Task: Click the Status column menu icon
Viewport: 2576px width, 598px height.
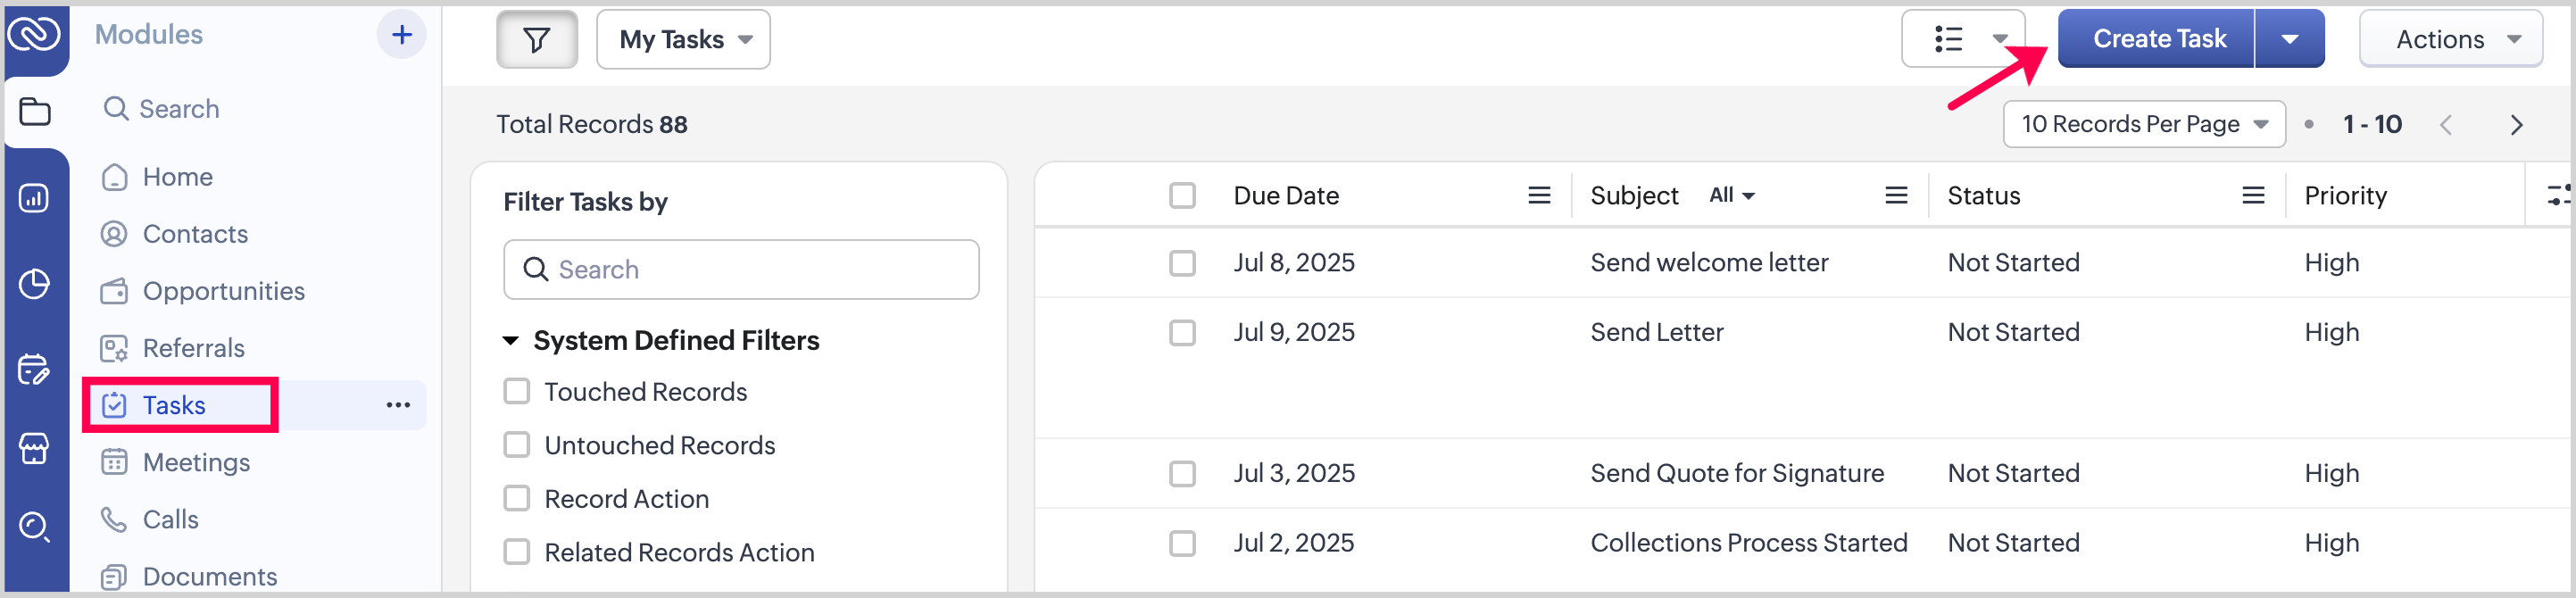Action: click(2253, 196)
